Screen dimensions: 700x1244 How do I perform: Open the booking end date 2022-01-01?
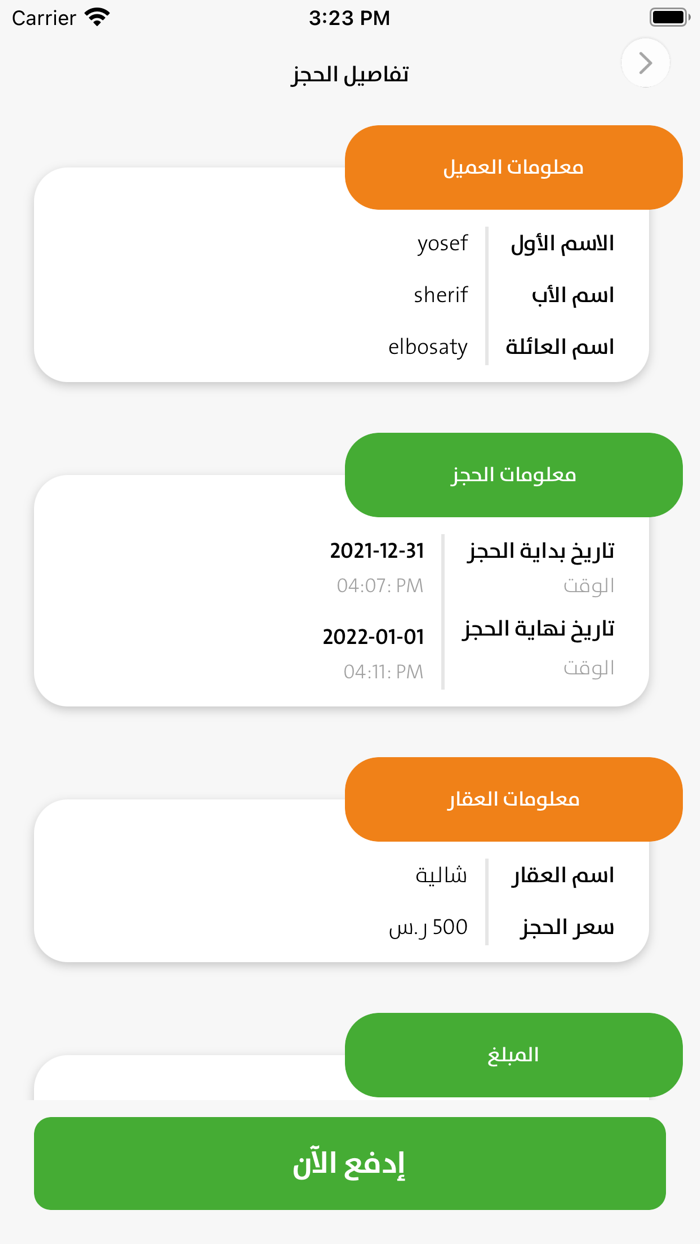pyautogui.click(x=377, y=636)
